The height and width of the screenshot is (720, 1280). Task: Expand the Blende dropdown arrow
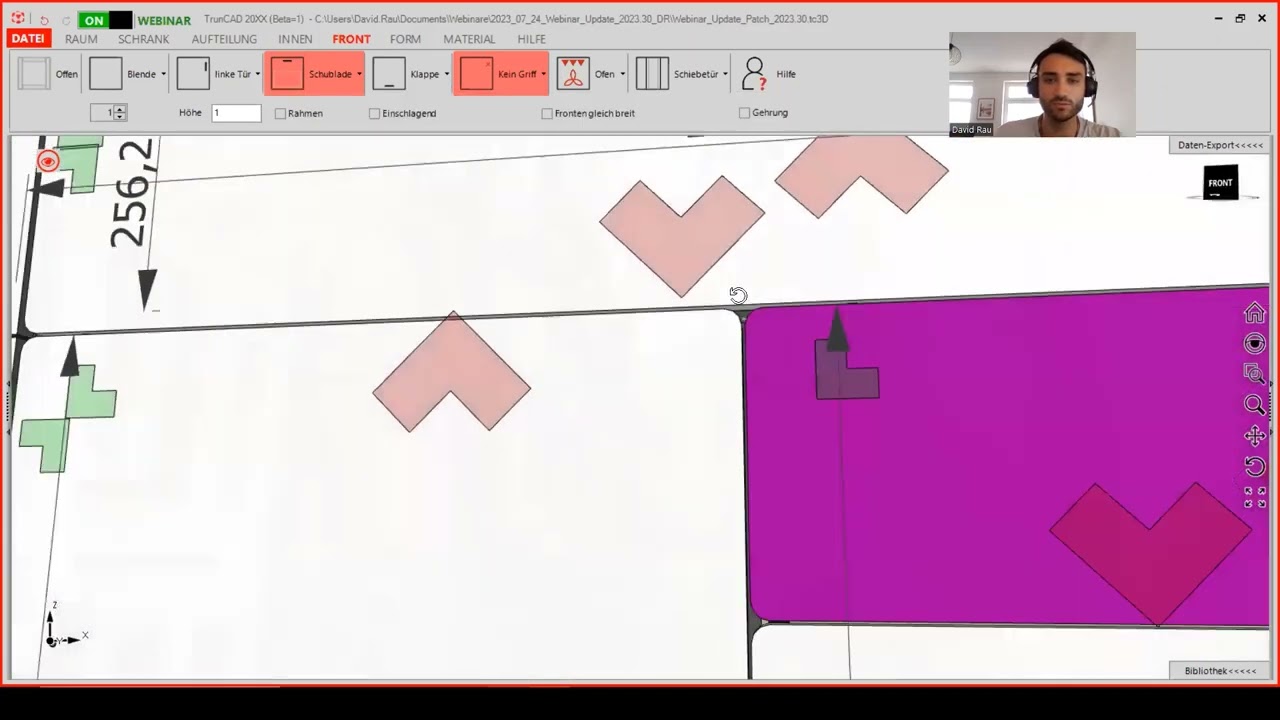[163, 74]
